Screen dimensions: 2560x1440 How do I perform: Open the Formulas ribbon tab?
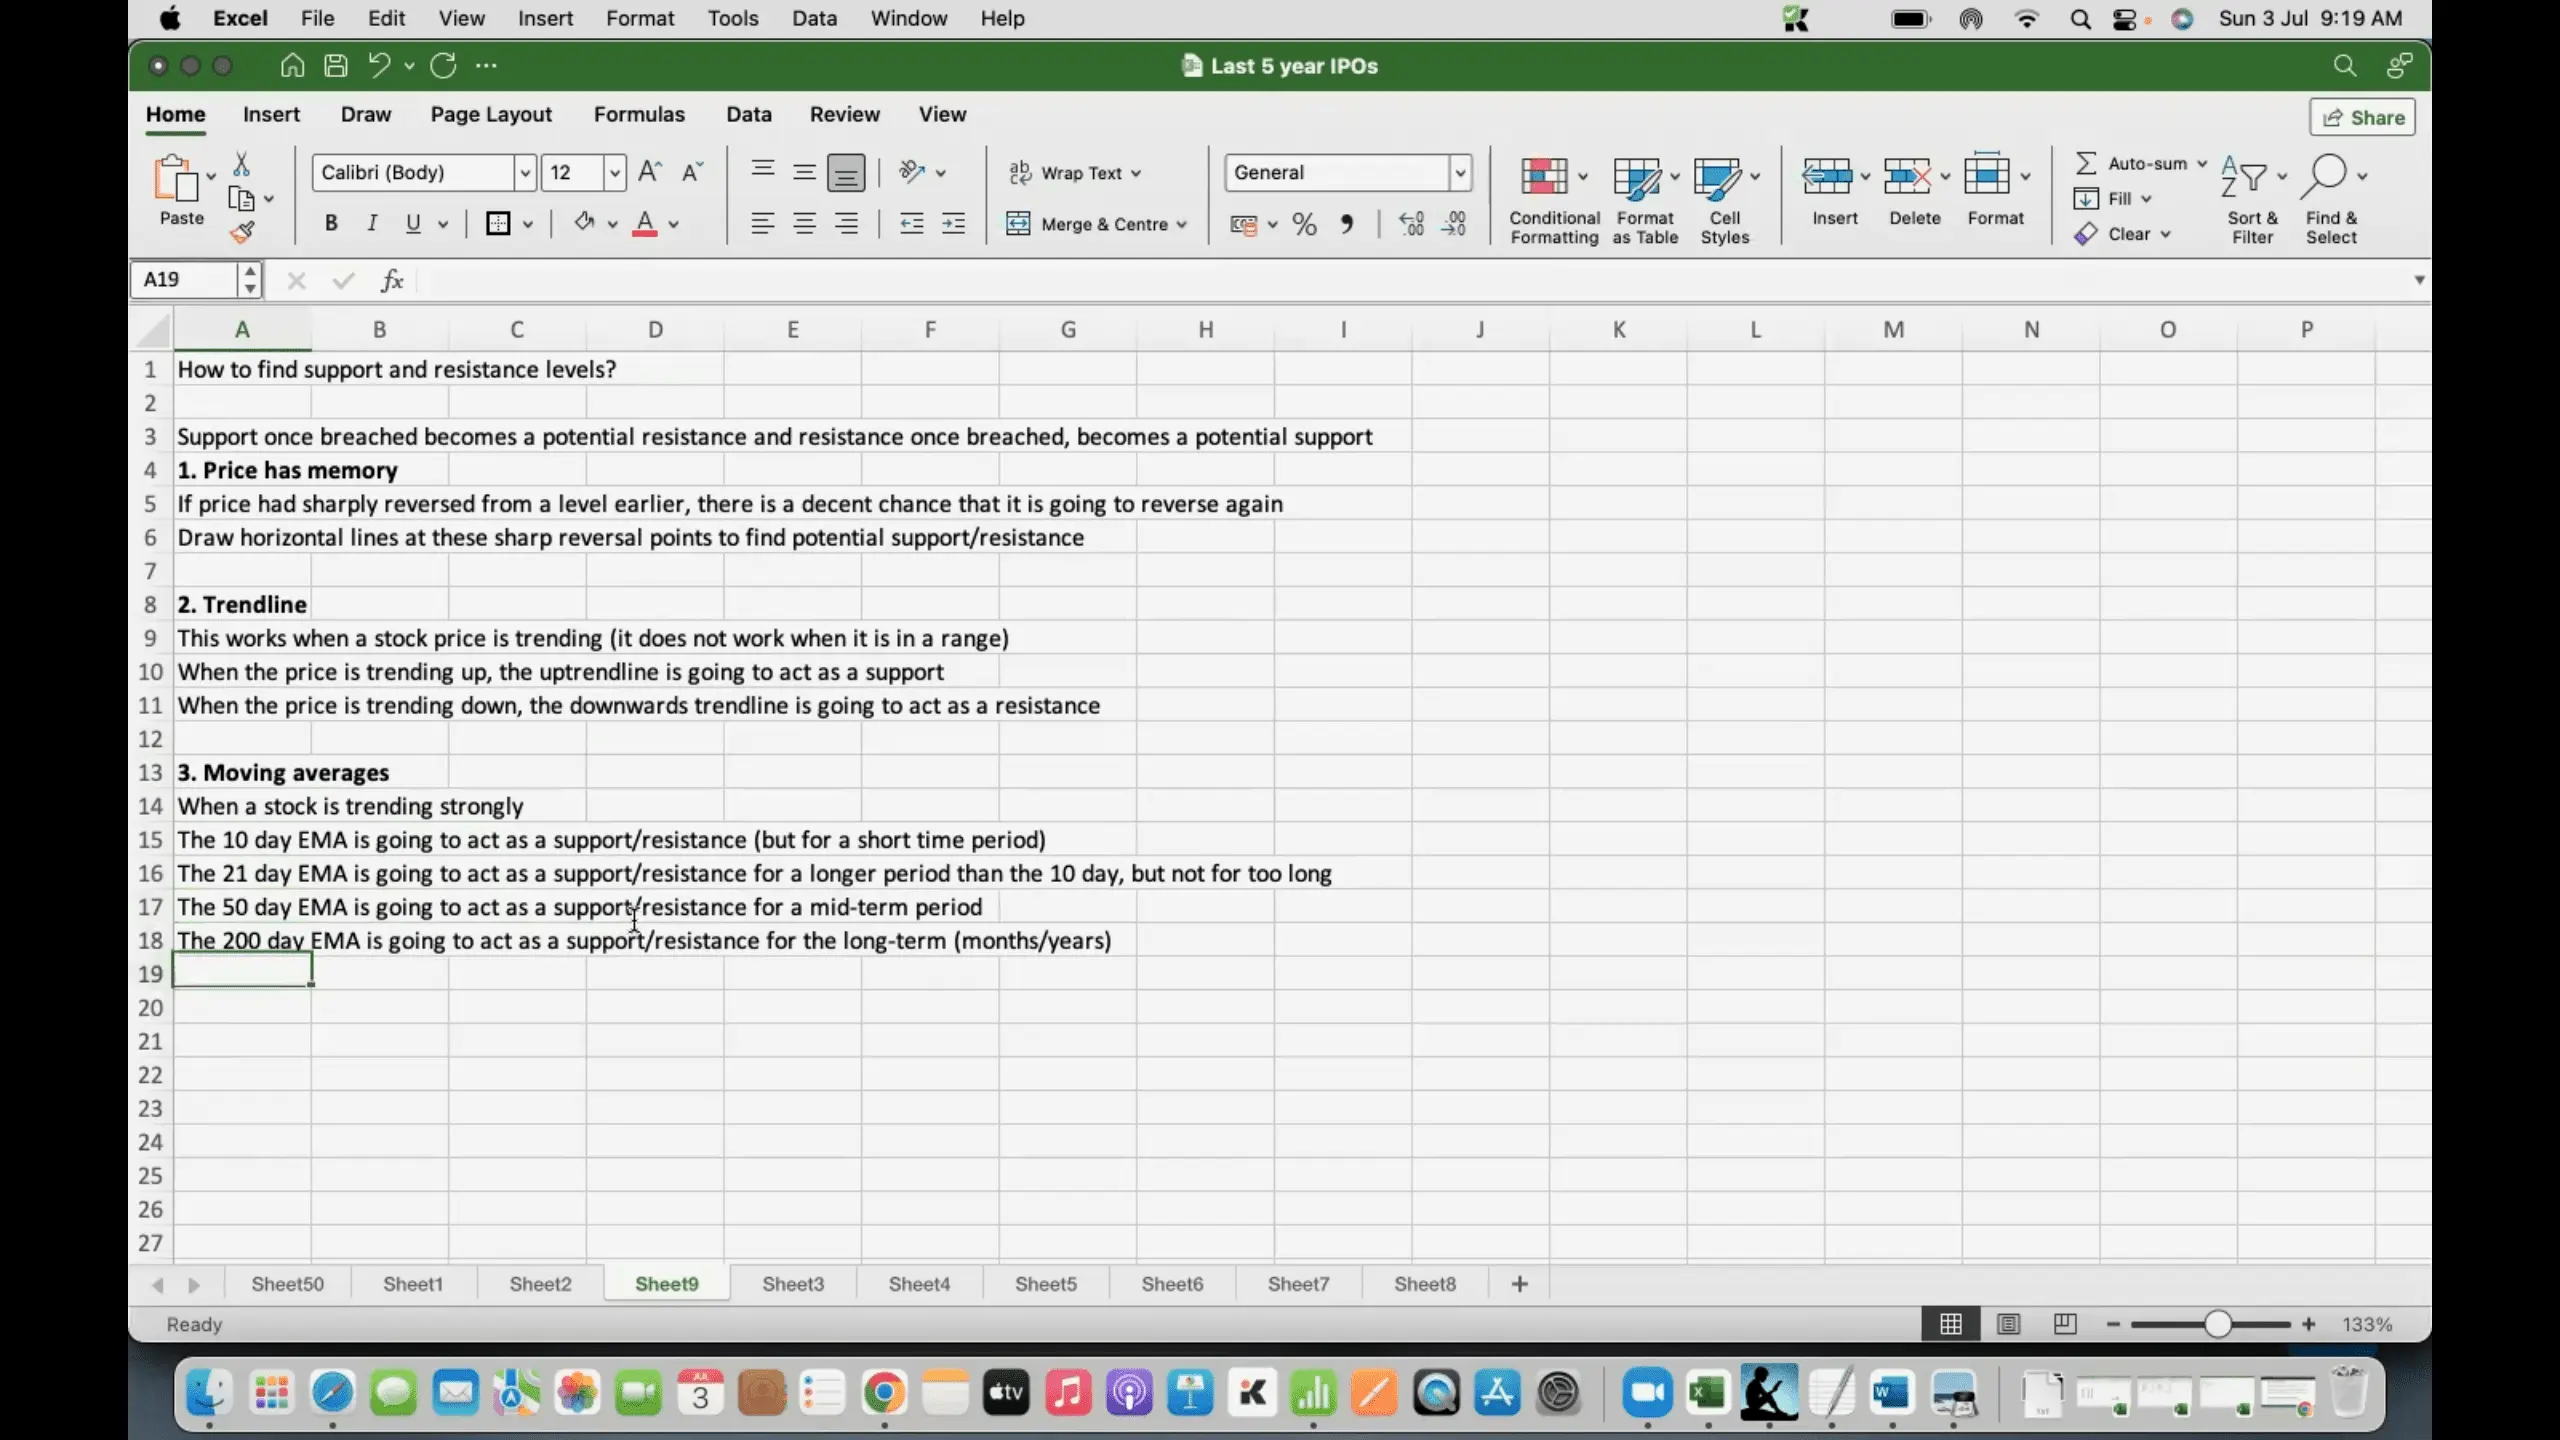pos(639,114)
